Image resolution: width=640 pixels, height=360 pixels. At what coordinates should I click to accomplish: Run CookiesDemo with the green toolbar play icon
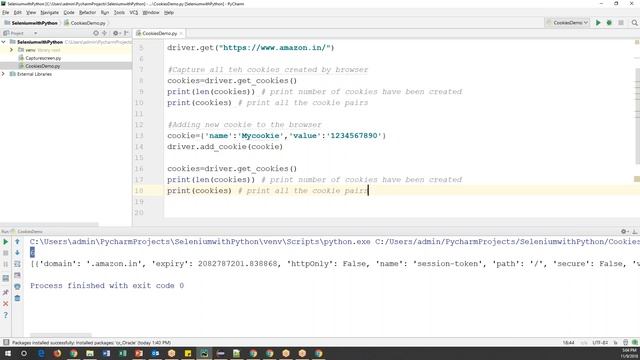click(598, 23)
